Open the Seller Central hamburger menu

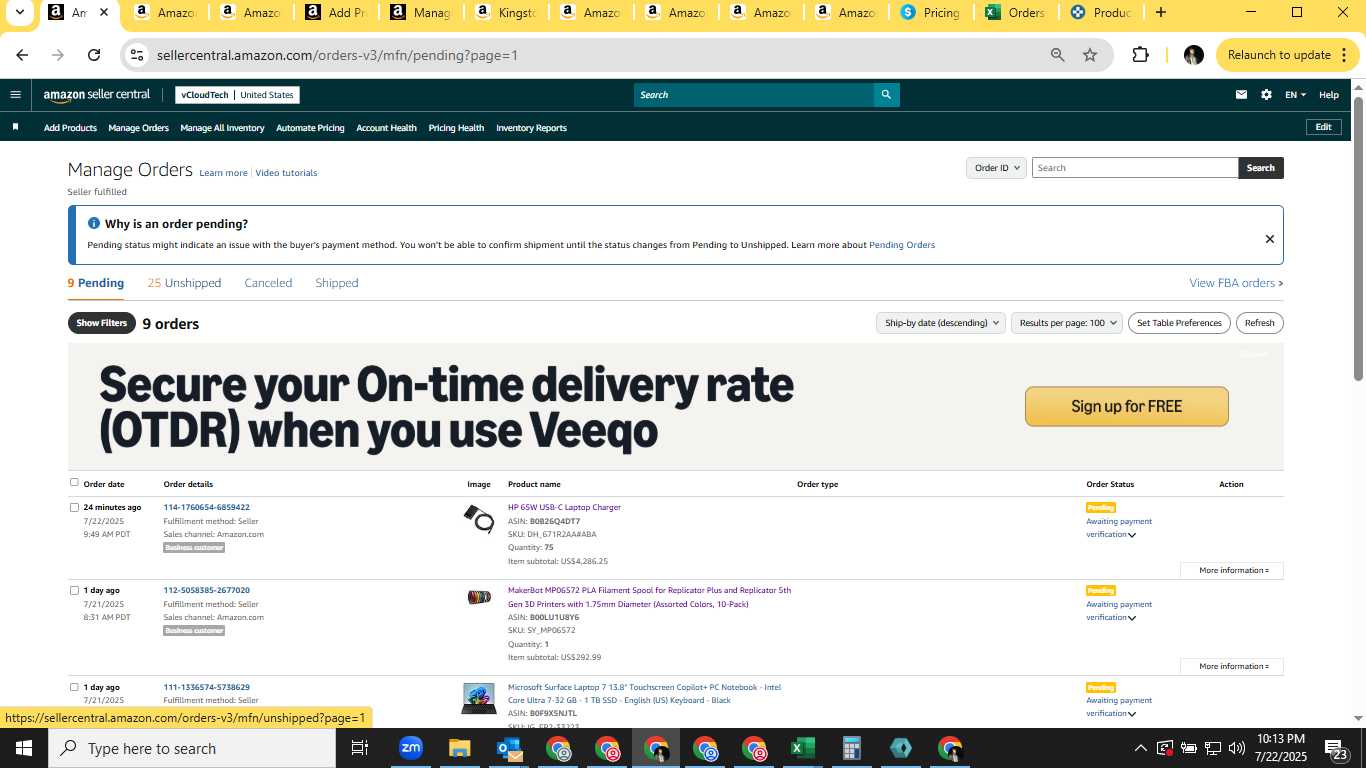[x=15, y=95]
